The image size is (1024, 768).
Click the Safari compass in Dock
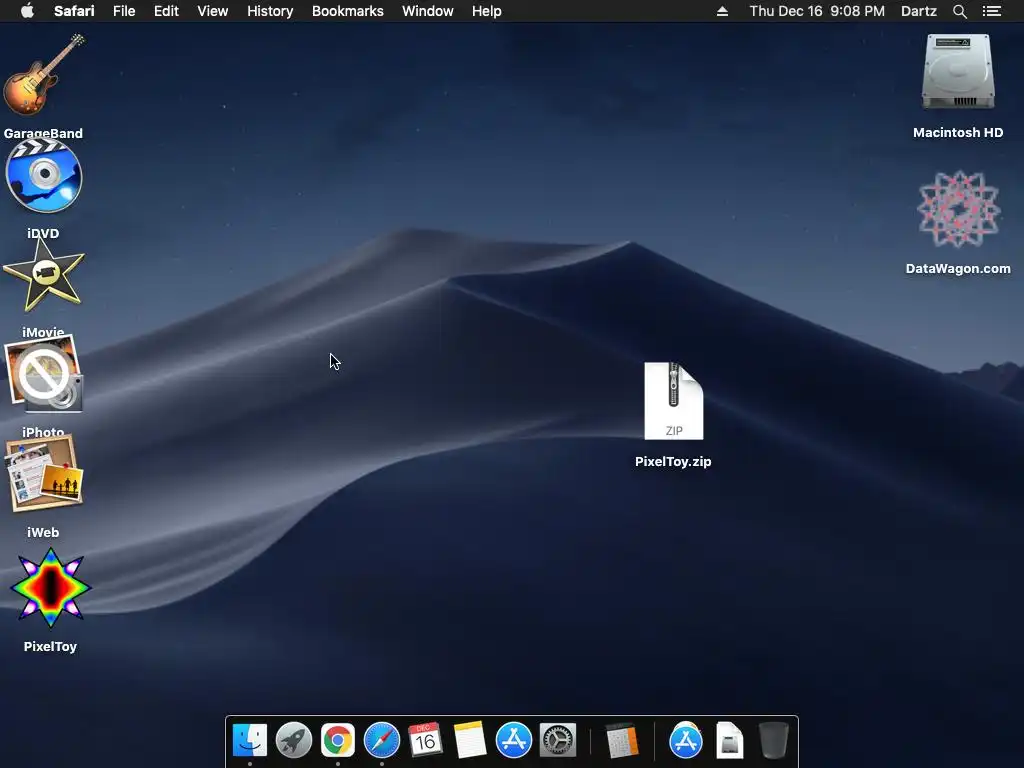tap(381, 741)
